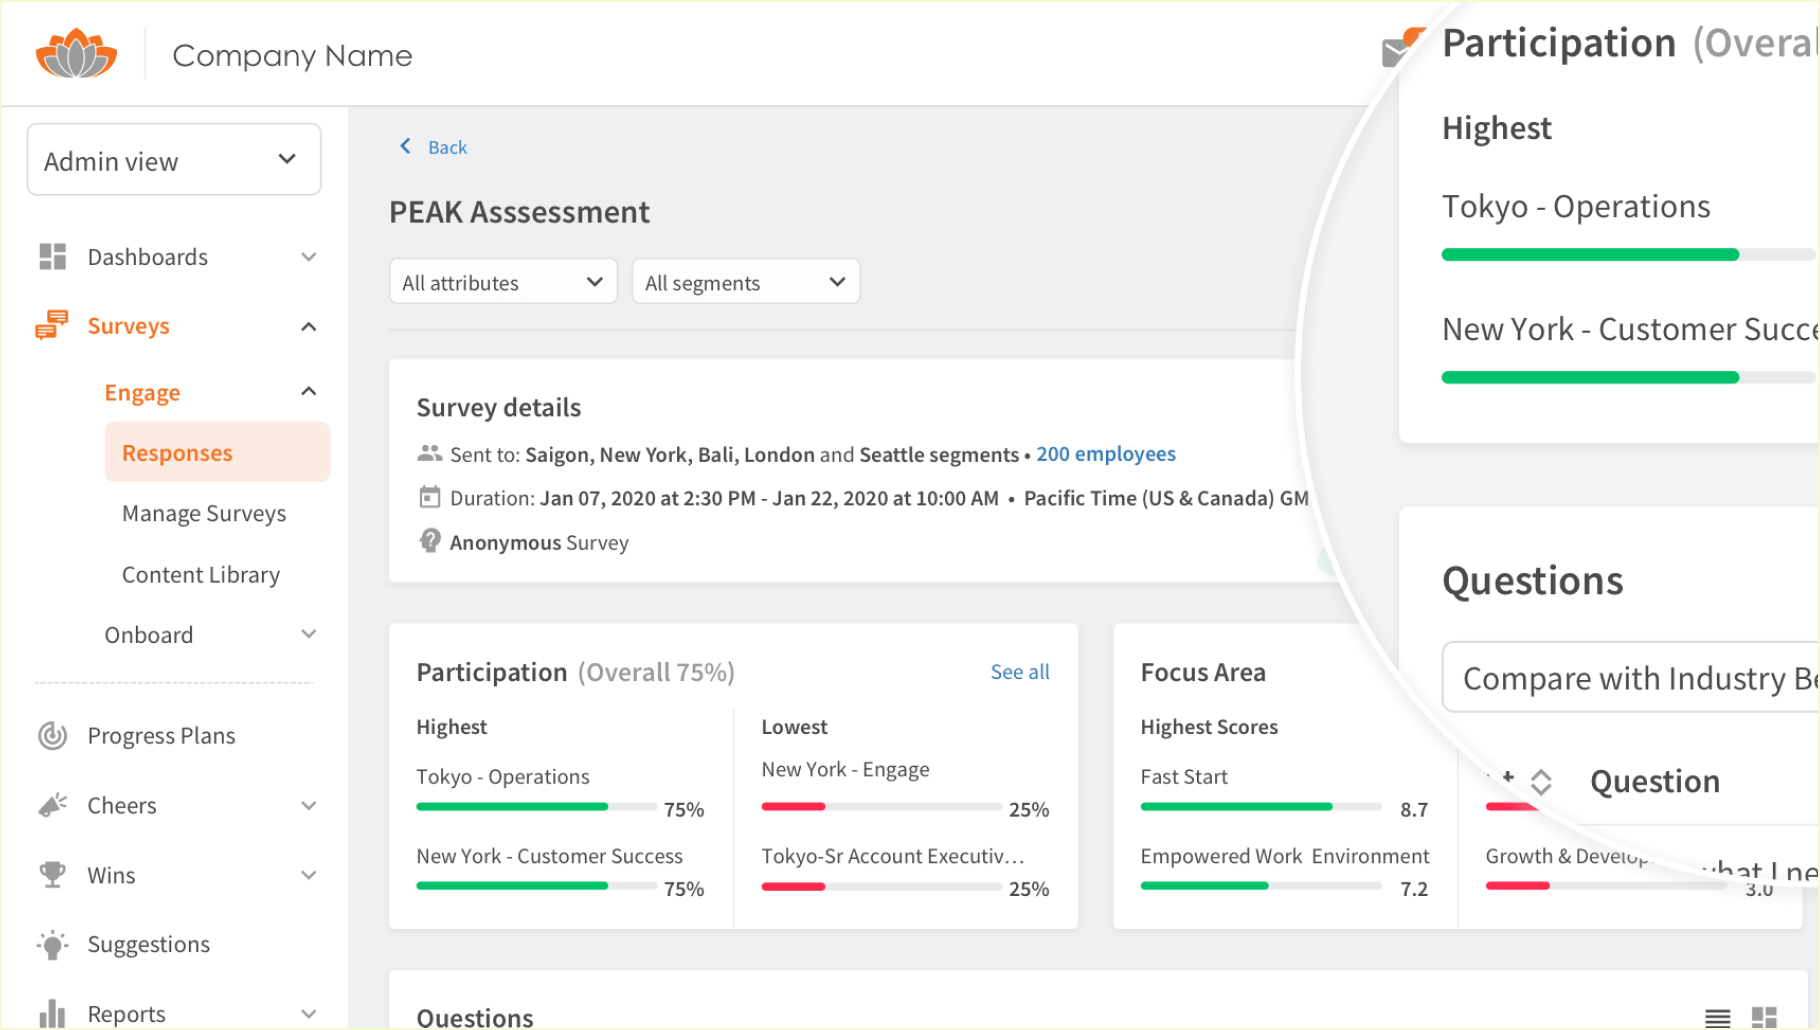Select the Wins trophy icon

(51, 875)
